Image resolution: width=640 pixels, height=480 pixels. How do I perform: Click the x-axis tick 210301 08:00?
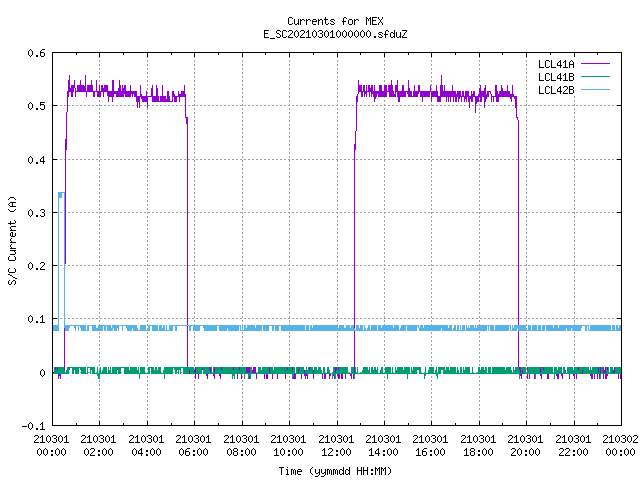[x=241, y=446]
